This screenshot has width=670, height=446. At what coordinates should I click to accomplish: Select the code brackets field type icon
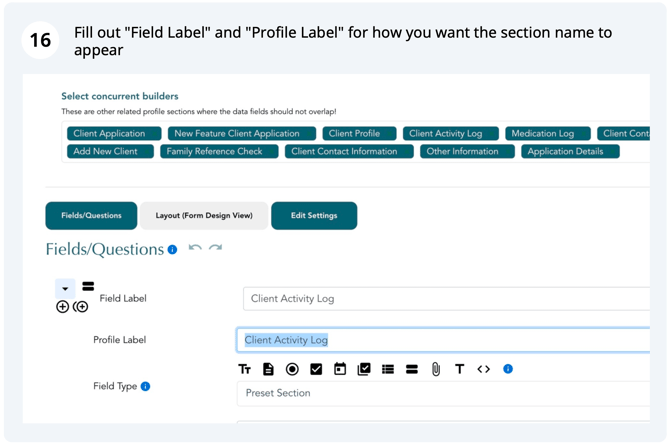tap(484, 369)
